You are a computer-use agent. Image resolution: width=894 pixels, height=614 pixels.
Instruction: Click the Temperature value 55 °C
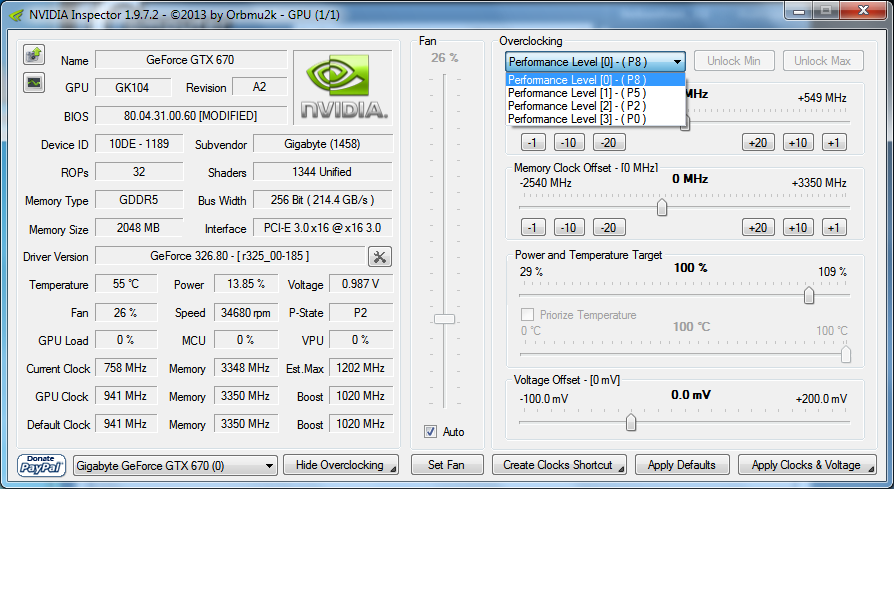[x=126, y=284]
